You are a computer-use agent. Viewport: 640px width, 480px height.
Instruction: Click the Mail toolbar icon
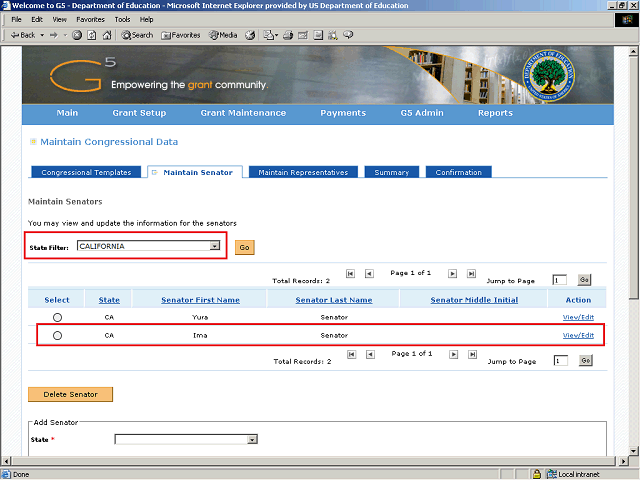270,35
